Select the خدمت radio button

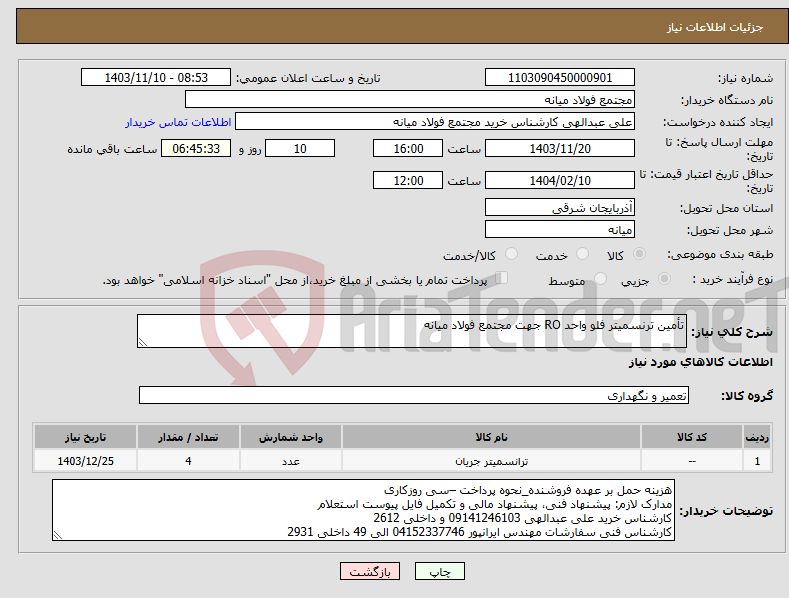[x=582, y=254]
